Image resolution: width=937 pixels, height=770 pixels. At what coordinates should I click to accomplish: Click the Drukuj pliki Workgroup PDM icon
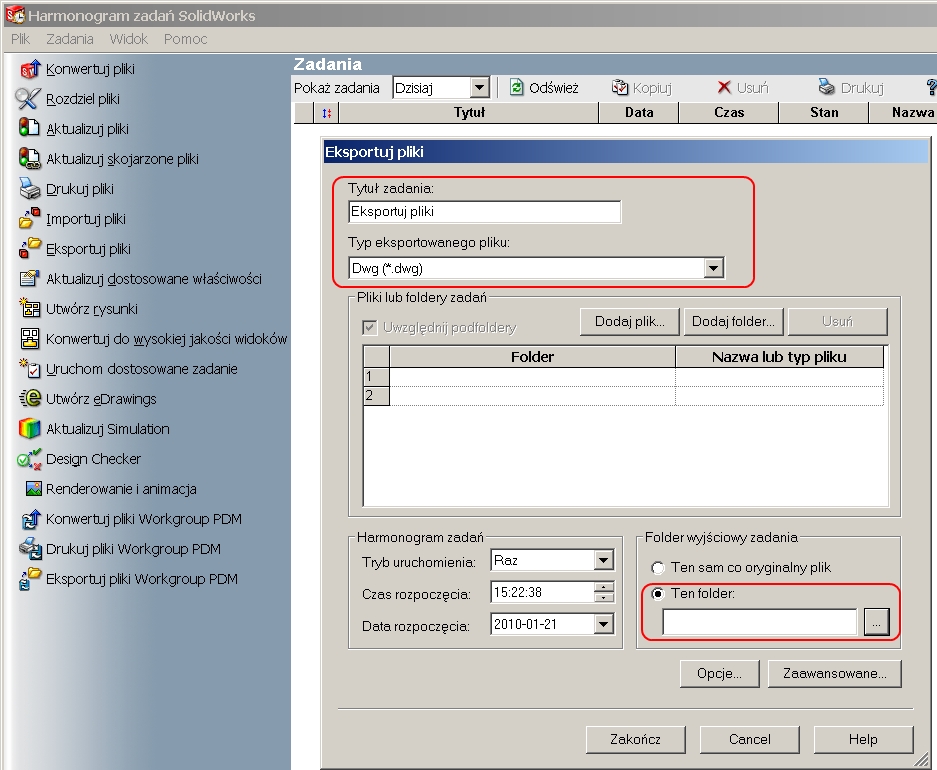tap(30, 549)
